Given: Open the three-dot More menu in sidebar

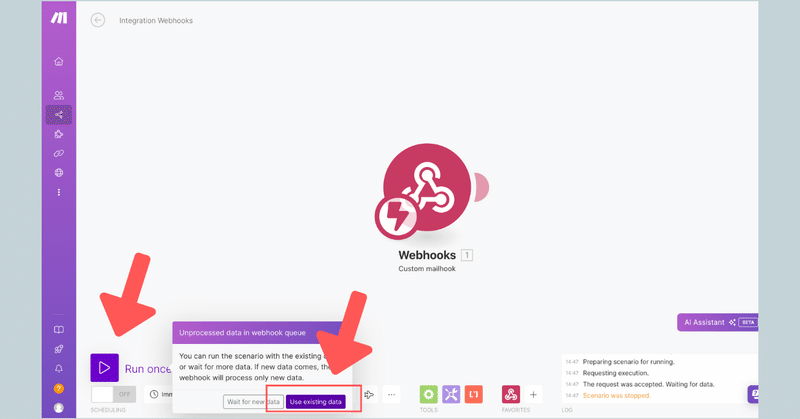Looking at the screenshot, I should pyautogui.click(x=59, y=192).
